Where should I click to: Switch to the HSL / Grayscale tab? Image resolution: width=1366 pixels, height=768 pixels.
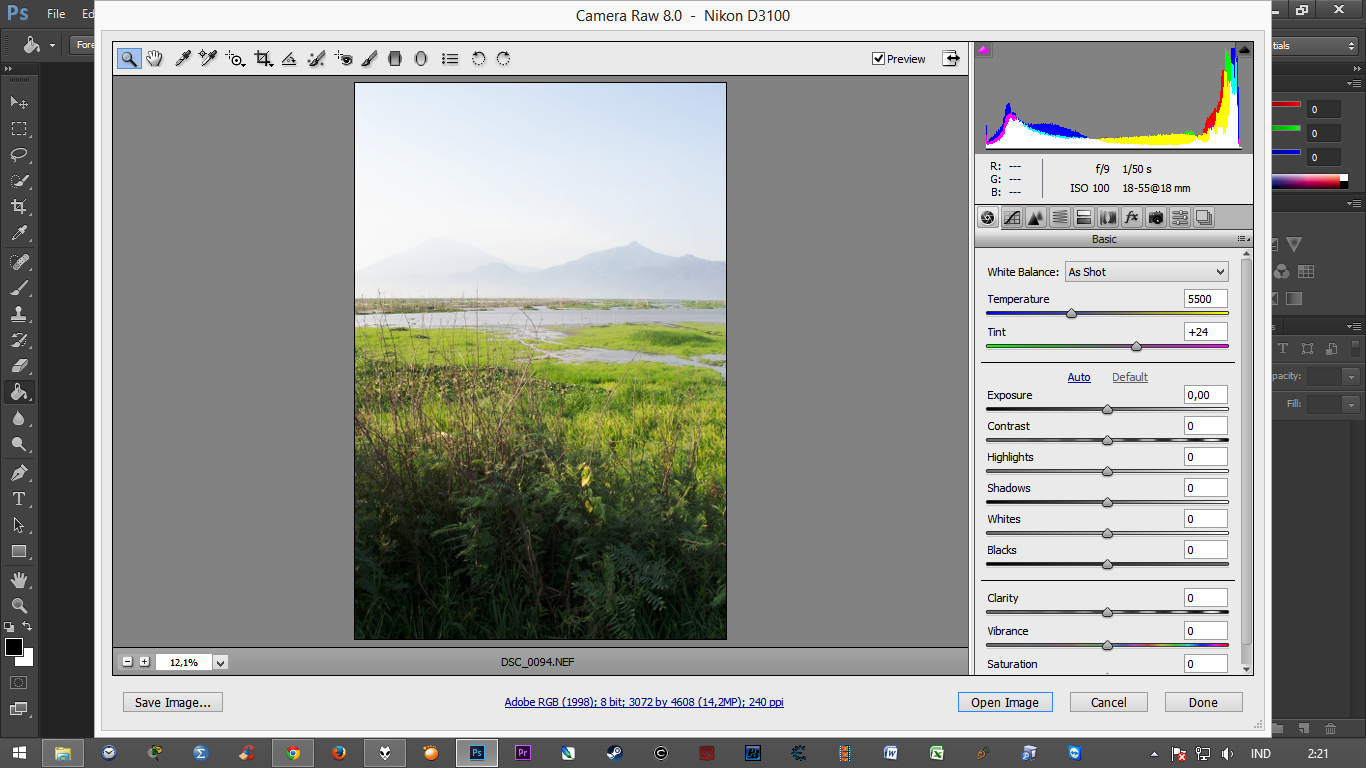tap(1060, 217)
